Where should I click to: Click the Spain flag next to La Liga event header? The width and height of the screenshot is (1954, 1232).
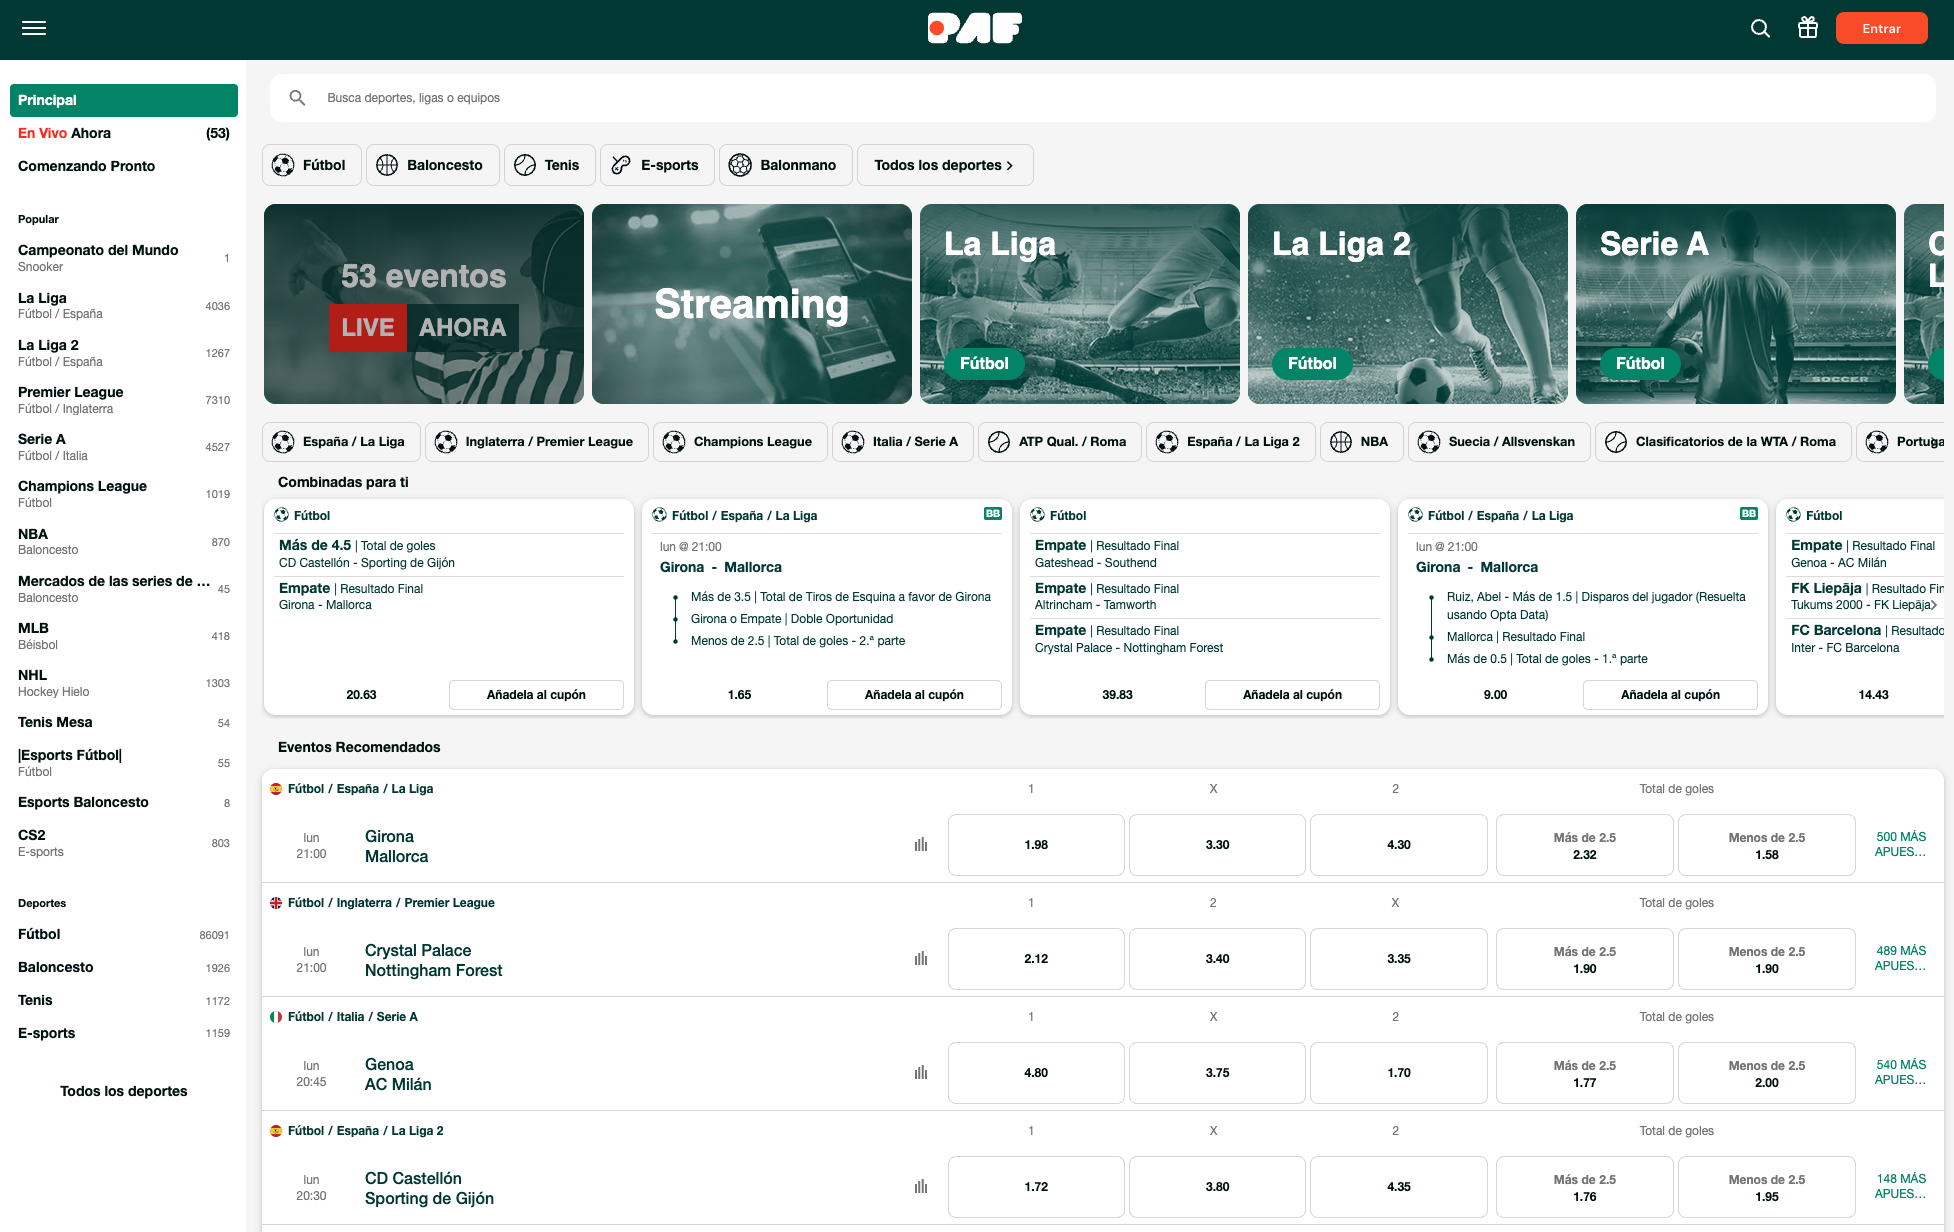coord(276,789)
